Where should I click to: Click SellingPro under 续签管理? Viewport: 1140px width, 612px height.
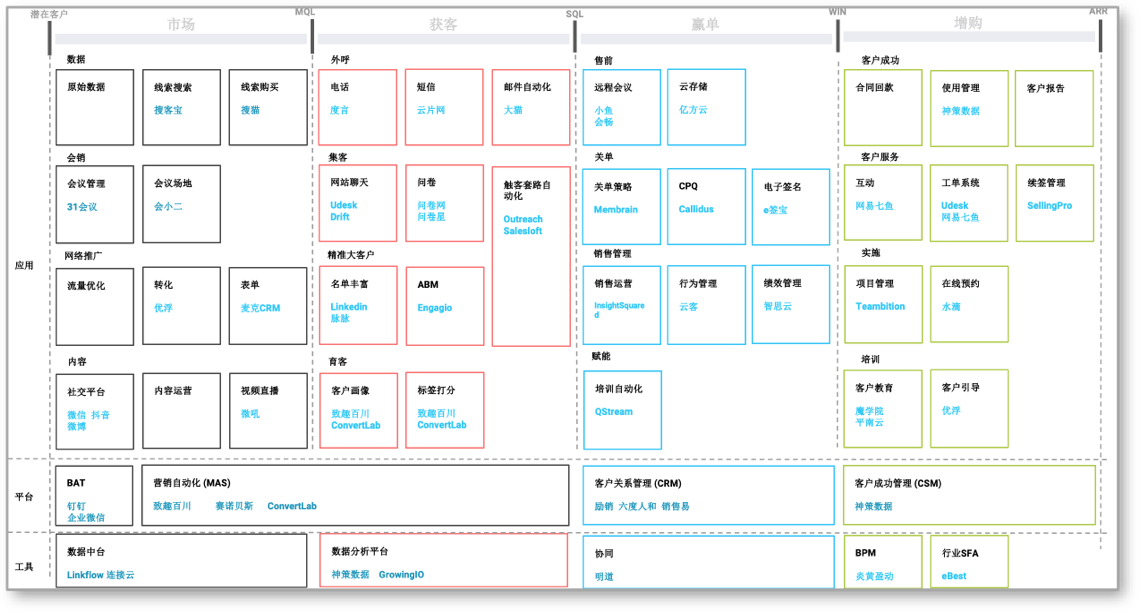pos(1050,206)
